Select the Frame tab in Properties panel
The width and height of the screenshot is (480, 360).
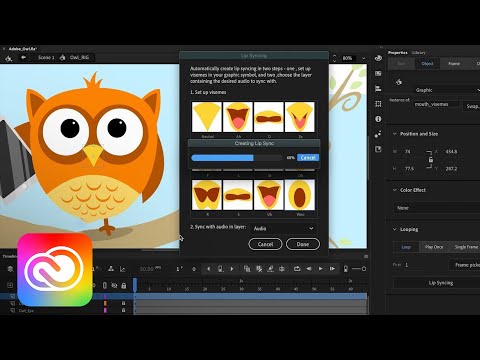pyautogui.click(x=454, y=63)
